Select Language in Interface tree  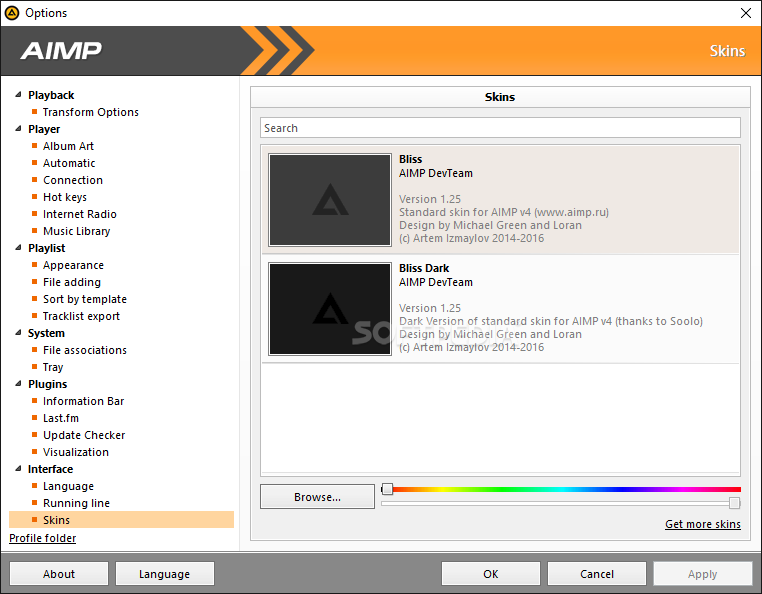pos(68,487)
